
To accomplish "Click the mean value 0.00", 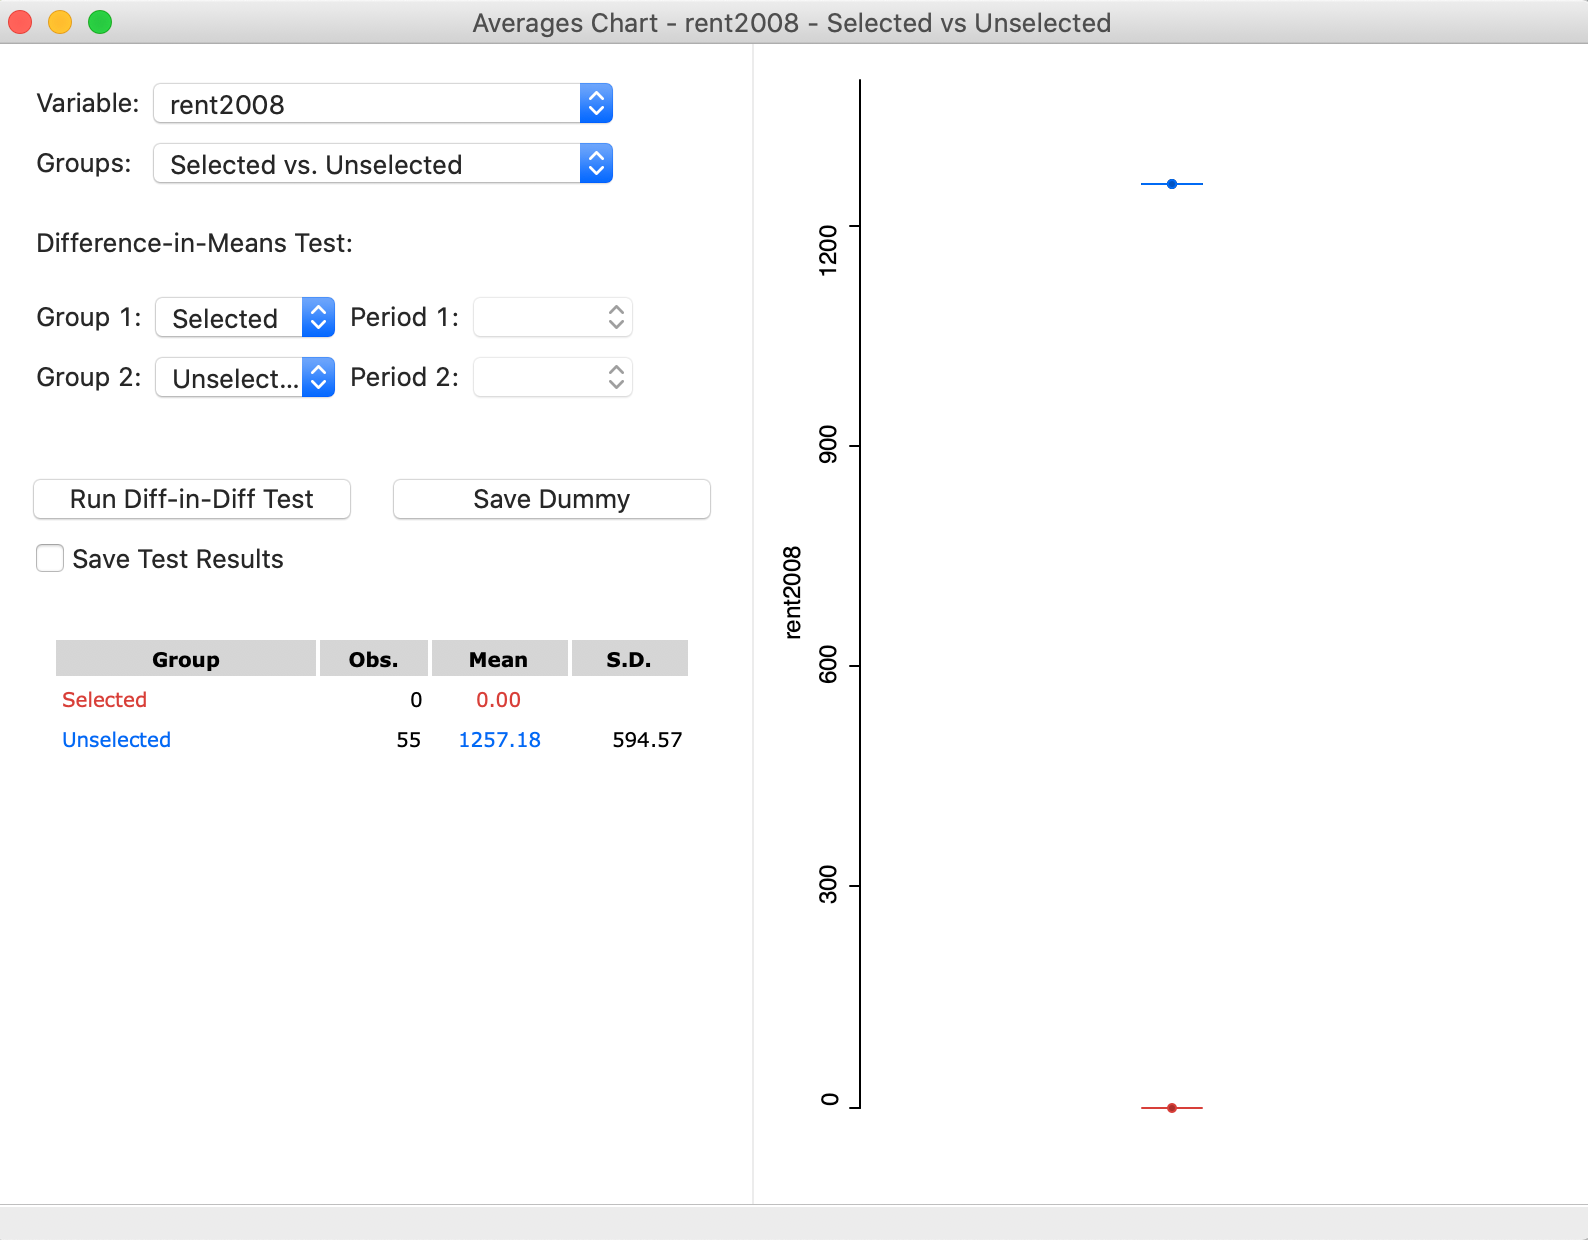I will pyautogui.click(x=498, y=700).
